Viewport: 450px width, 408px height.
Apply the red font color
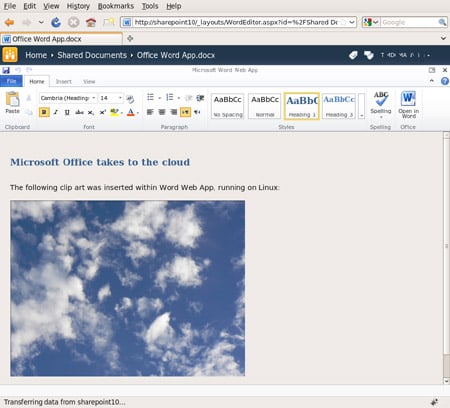[x=131, y=112]
